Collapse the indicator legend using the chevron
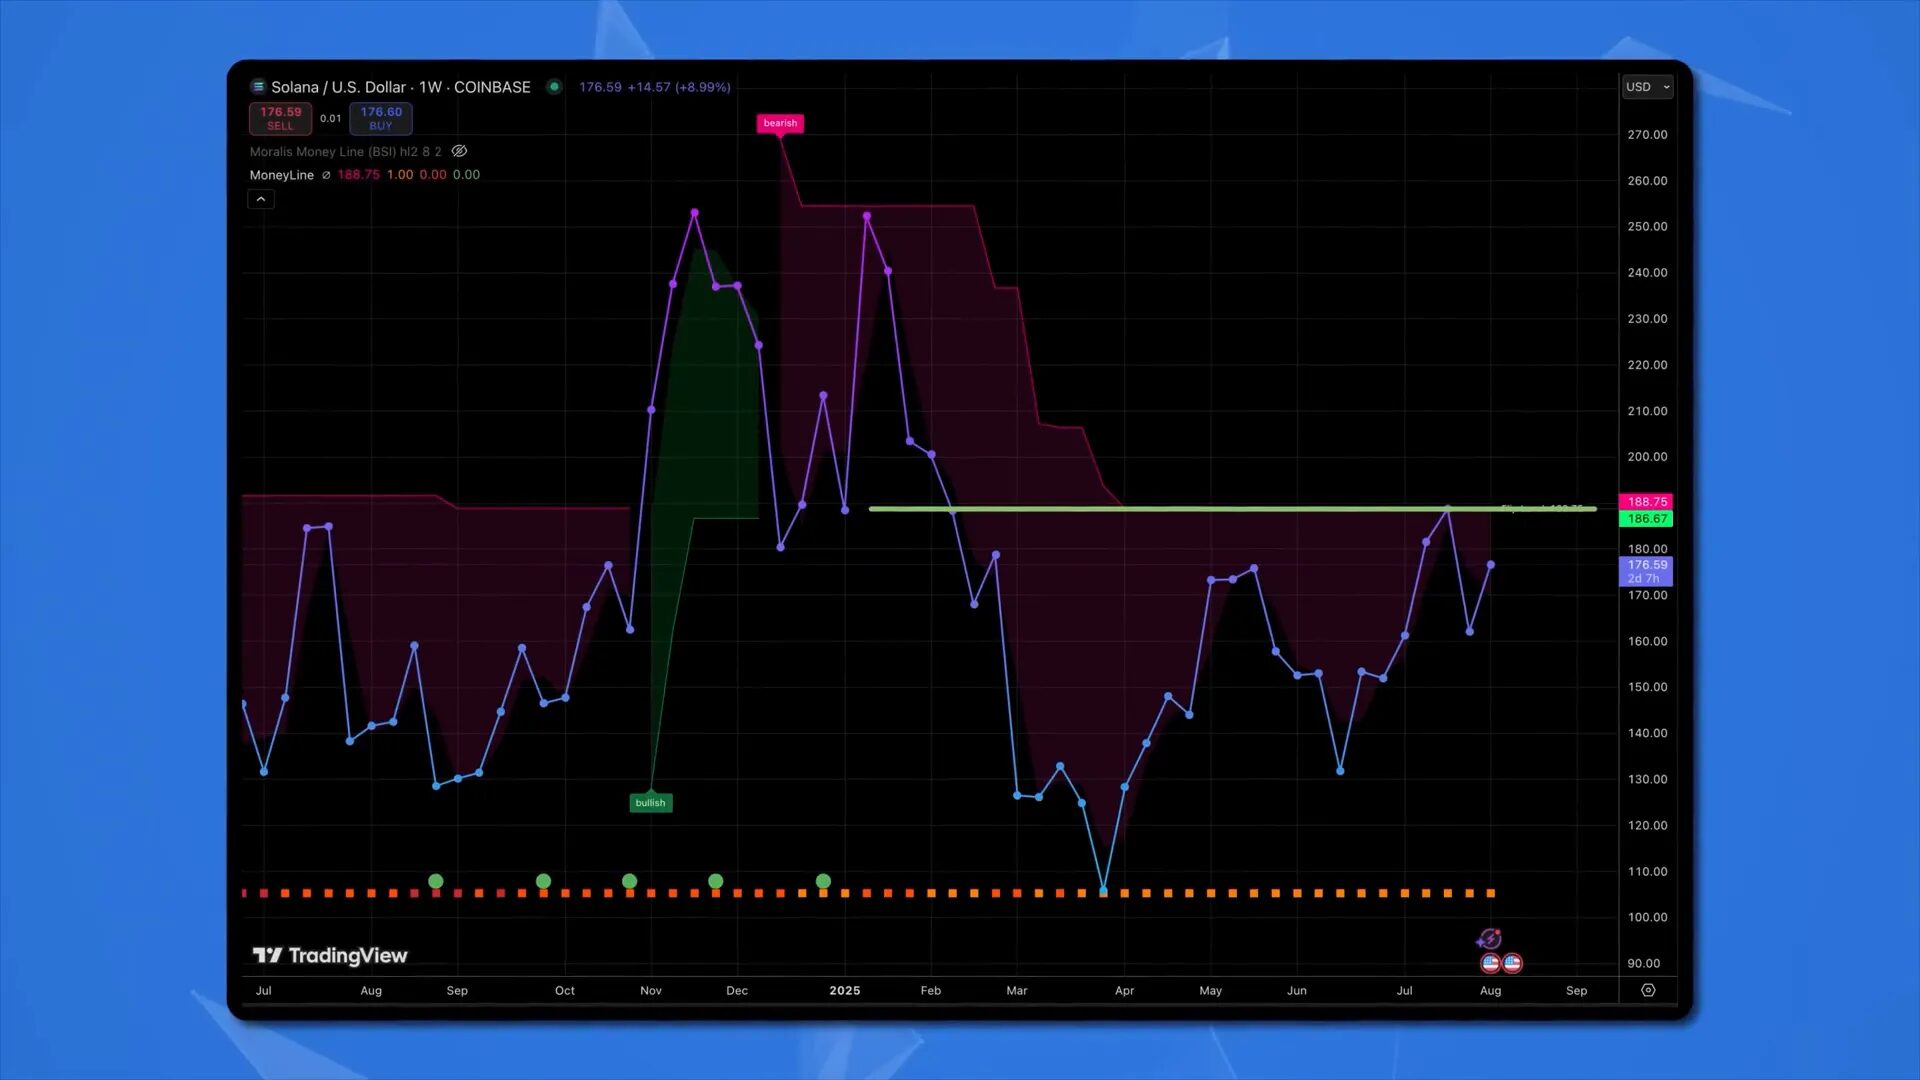The image size is (1920, 1080). click(260, 199)
